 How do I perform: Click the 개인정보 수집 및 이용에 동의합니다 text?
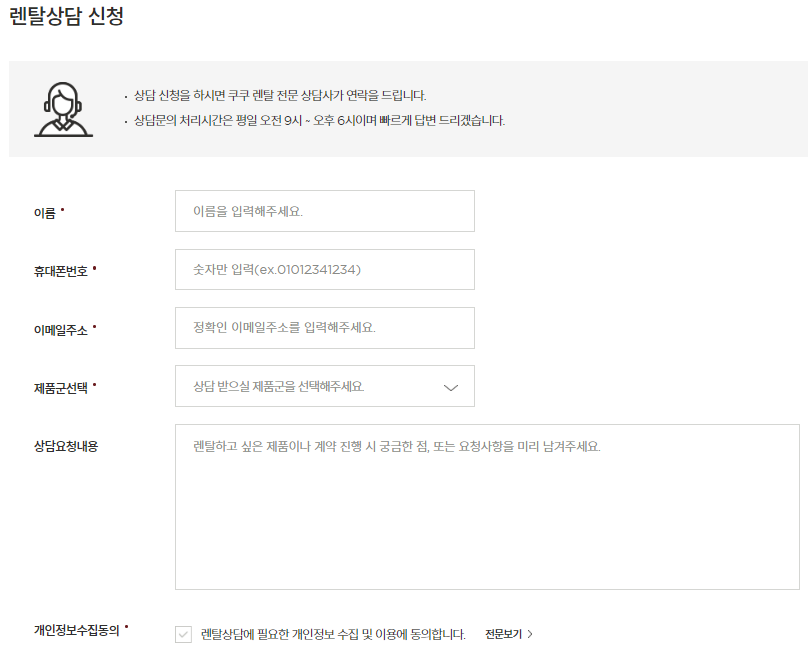333,634
